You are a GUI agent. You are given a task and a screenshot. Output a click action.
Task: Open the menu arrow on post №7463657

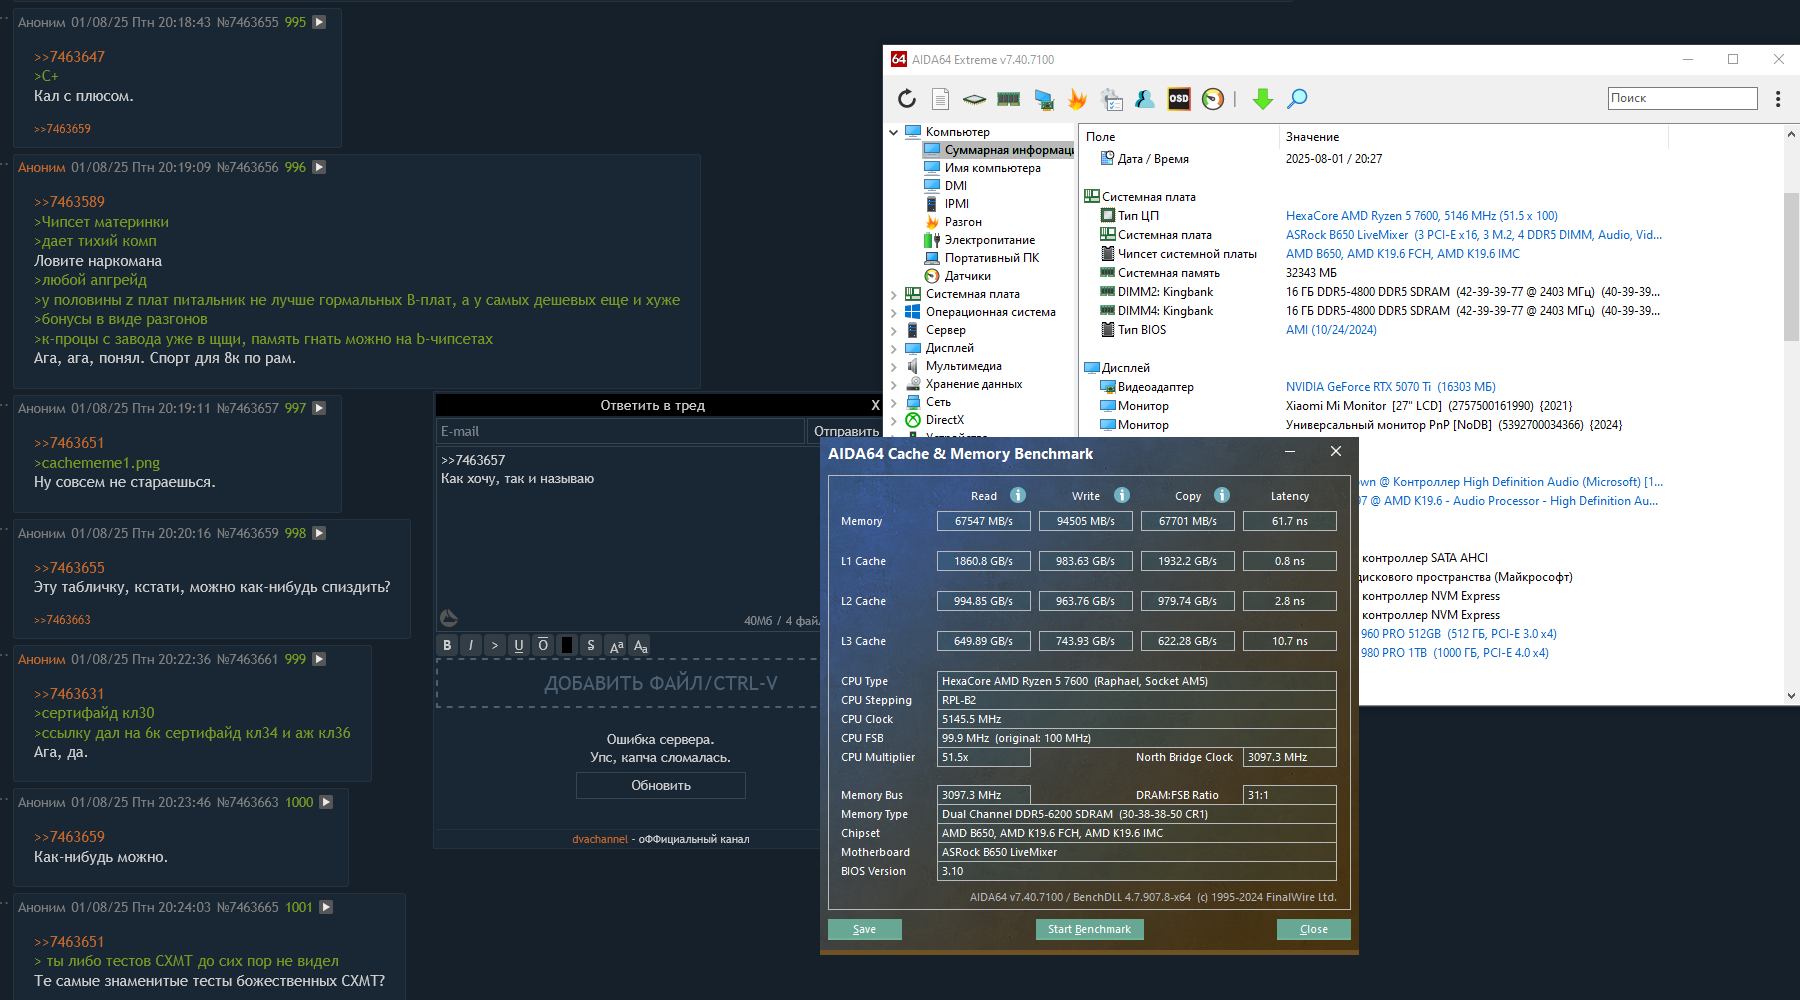(x=319, y=408)
